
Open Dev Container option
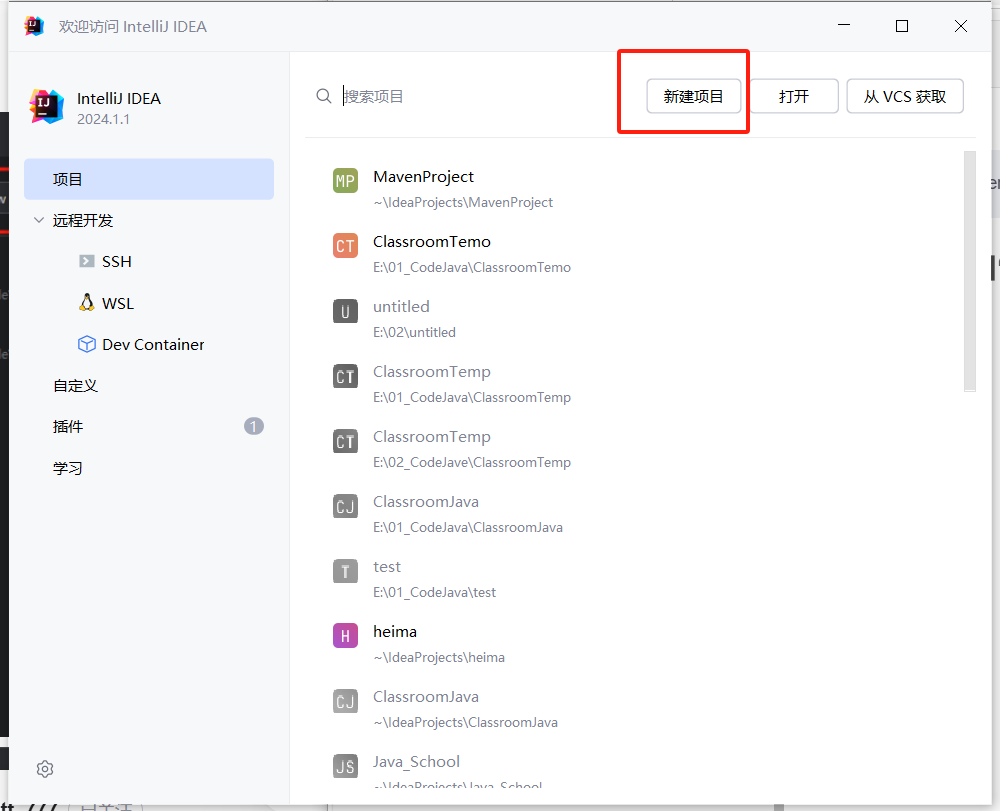coord(153,344)
